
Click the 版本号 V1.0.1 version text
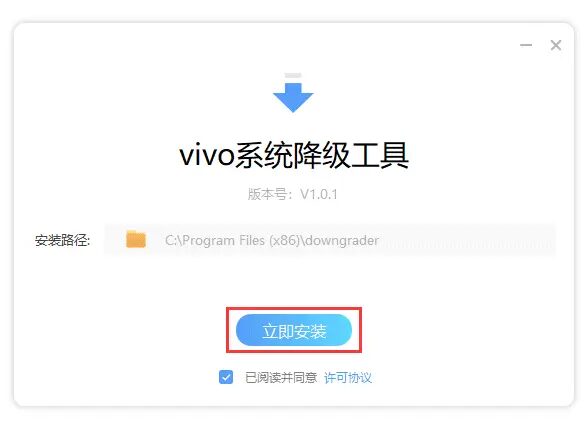292,194
